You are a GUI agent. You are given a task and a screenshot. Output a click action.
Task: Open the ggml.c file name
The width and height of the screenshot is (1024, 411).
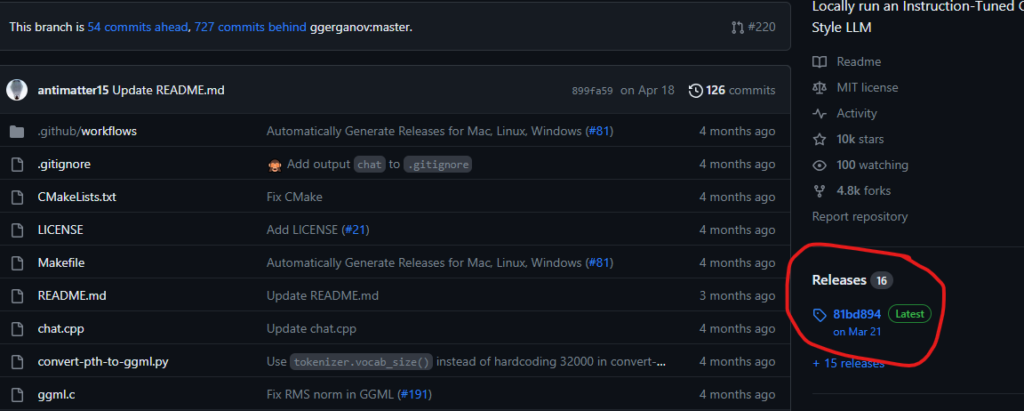(x=56, y=395)
